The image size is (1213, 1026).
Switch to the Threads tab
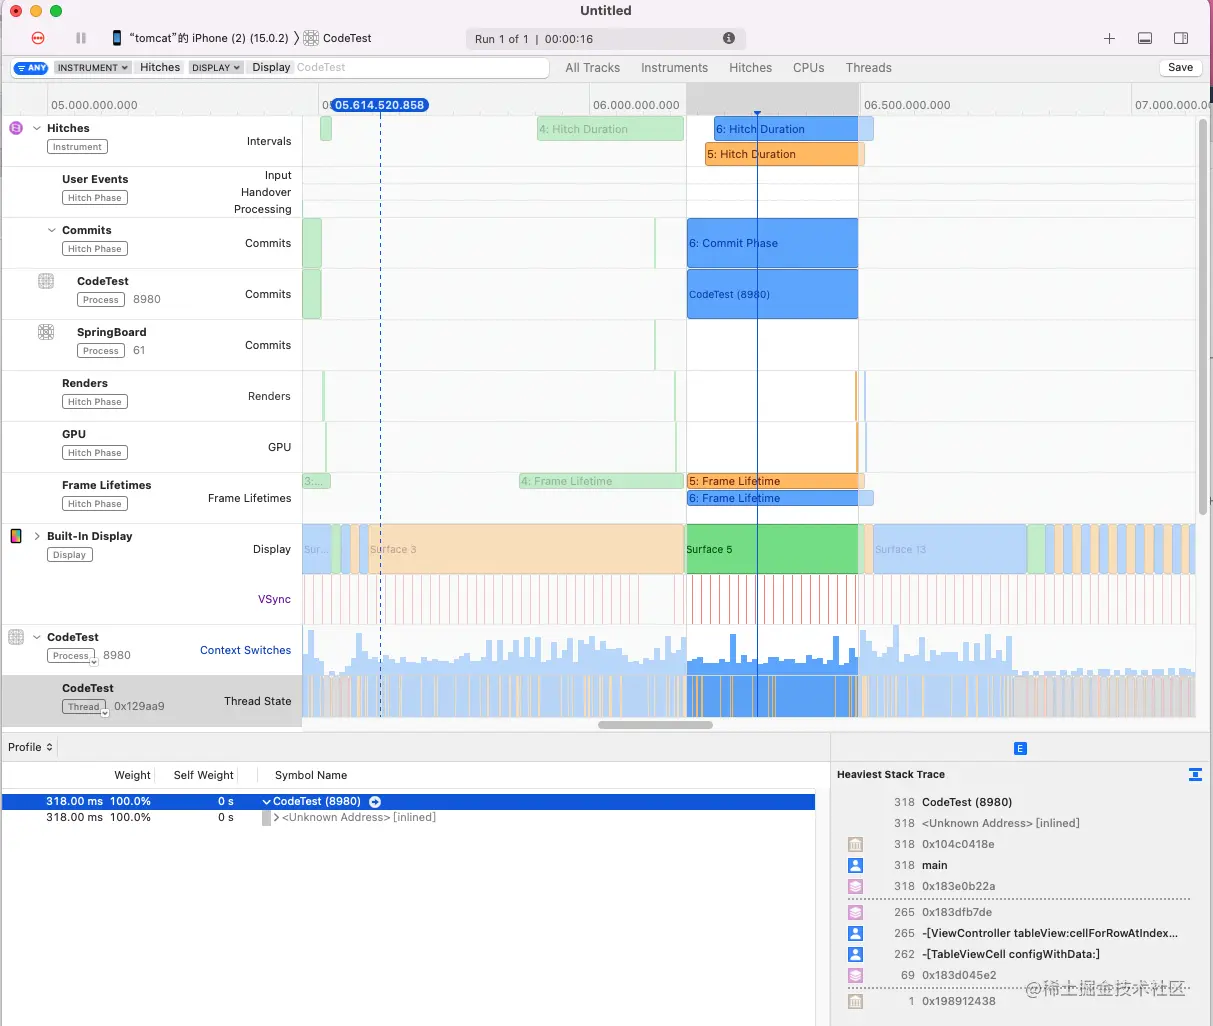coord(868,68)
